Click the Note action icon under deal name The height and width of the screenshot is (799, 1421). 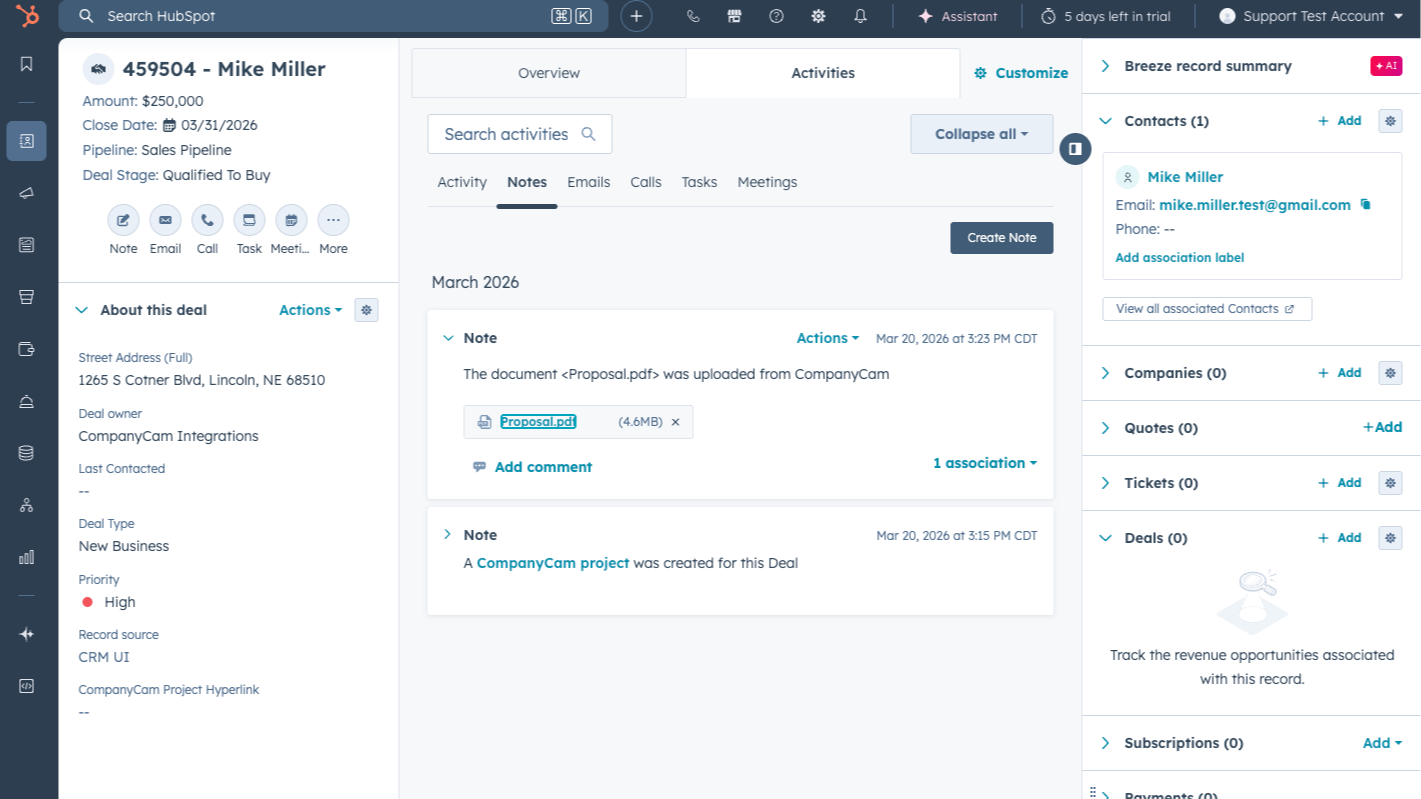click(x=123, y=220)
